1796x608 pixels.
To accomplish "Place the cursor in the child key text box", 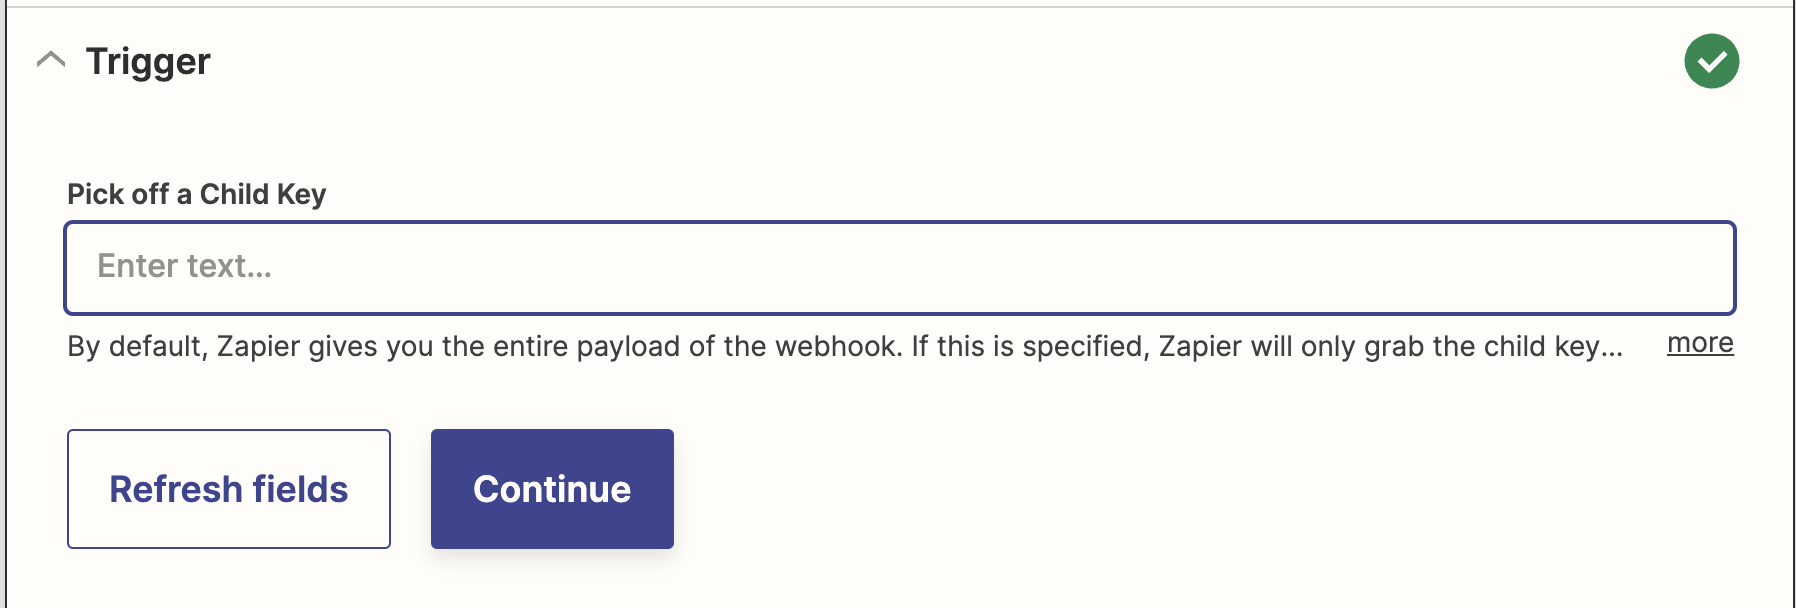I will 899,268.
